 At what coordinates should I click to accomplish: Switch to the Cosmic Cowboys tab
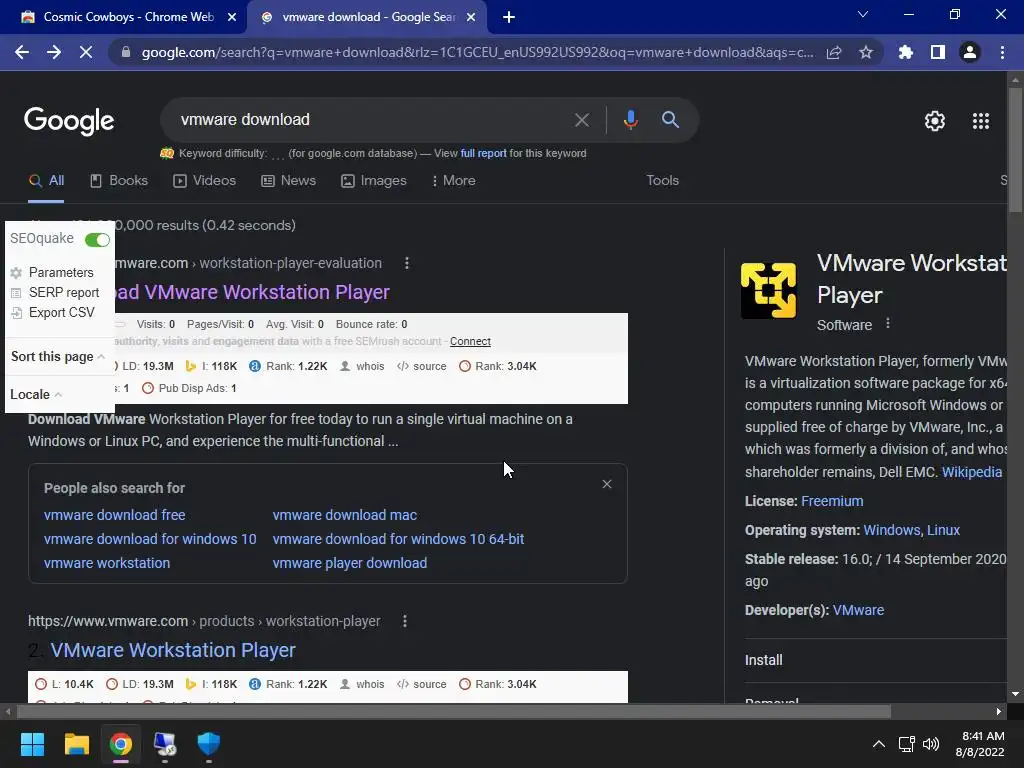coord(128,17)
